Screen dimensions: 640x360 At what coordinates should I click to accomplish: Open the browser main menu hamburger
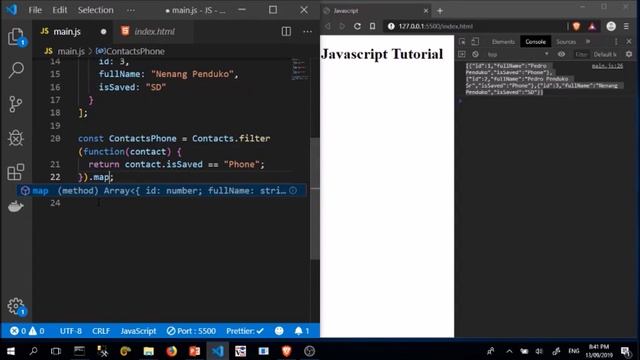coord(627,26)
